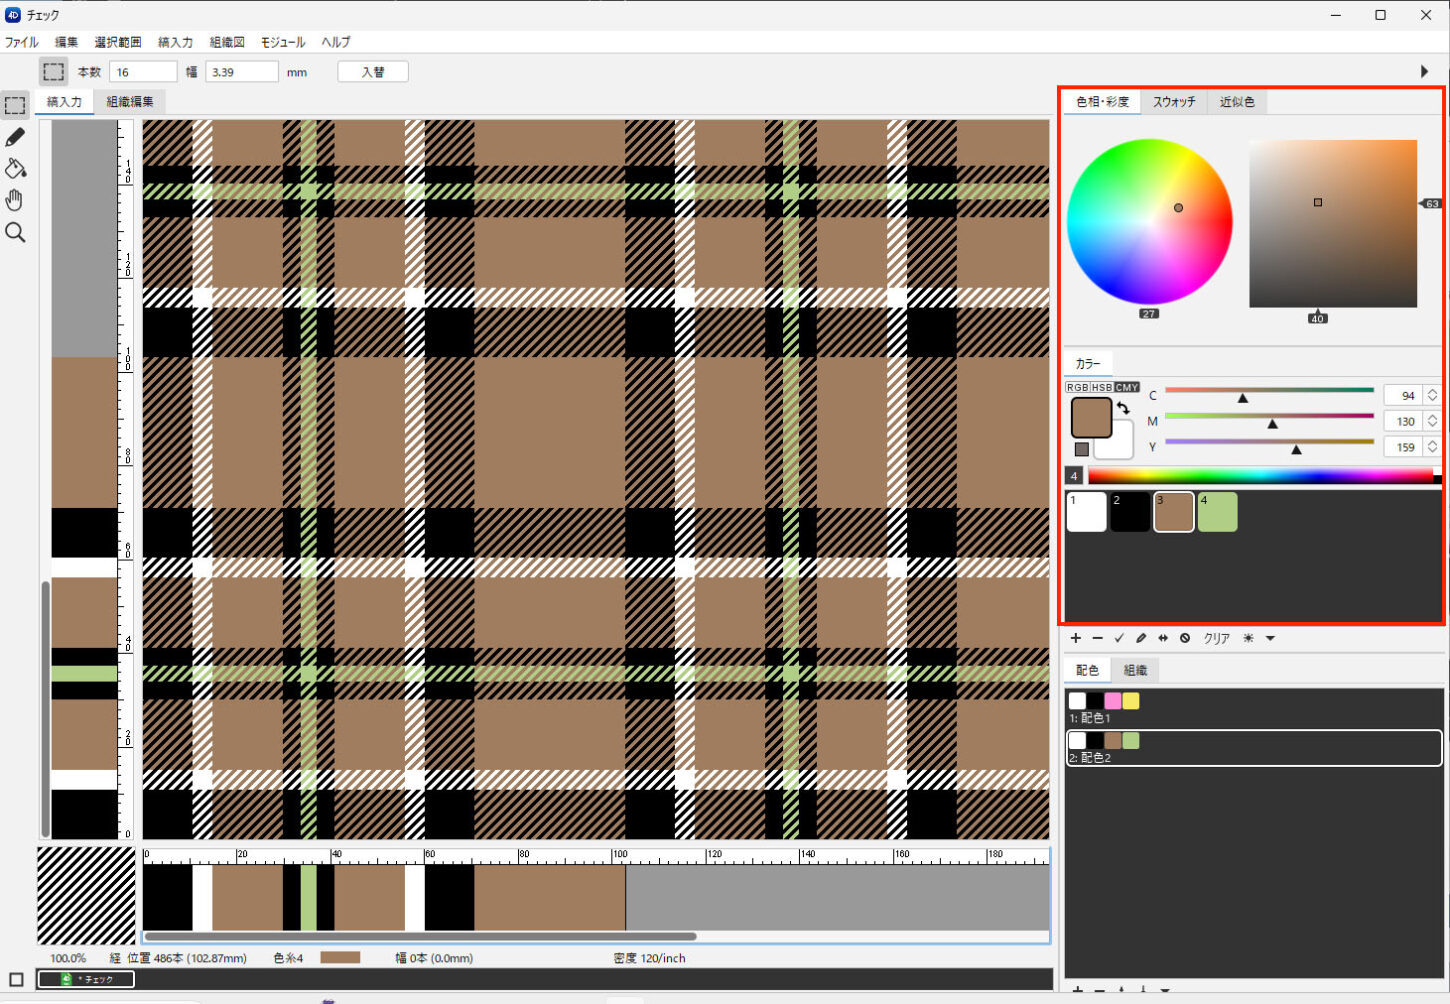Switch color mode to RGB

click(x=1077, y=387)
